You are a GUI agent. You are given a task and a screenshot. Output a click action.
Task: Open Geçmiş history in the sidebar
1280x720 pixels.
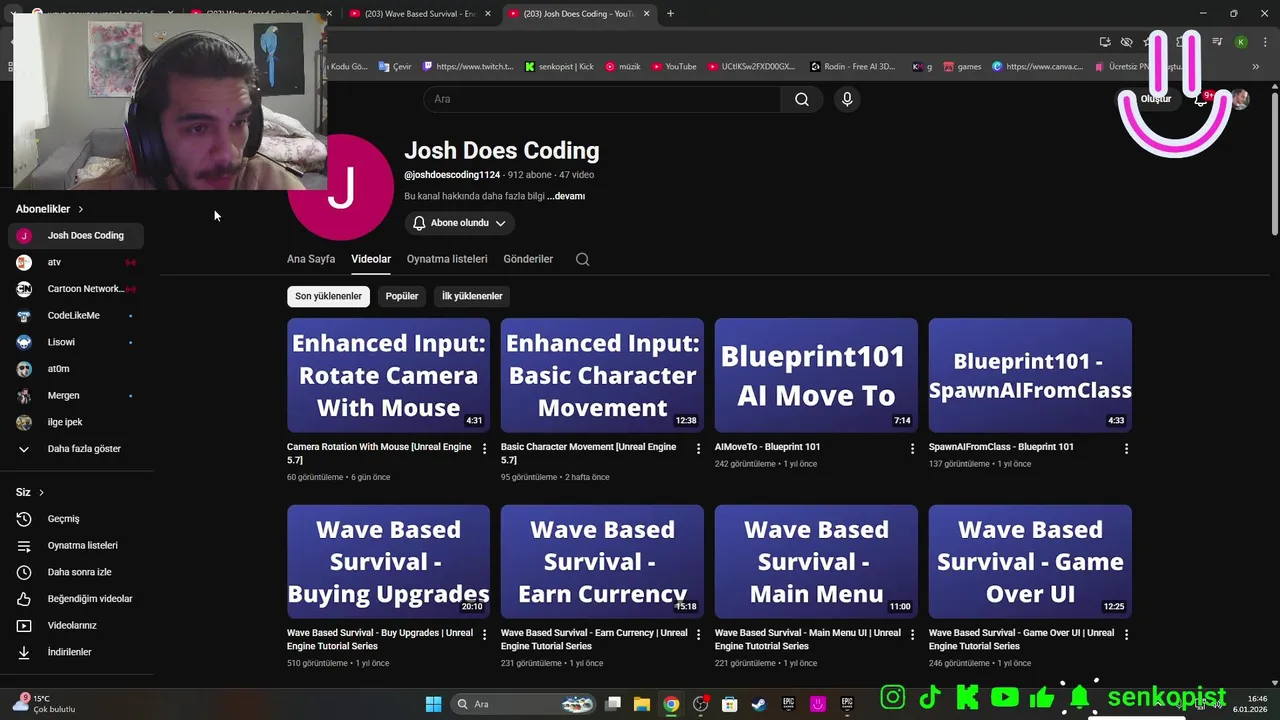click(x=76, y=519)
